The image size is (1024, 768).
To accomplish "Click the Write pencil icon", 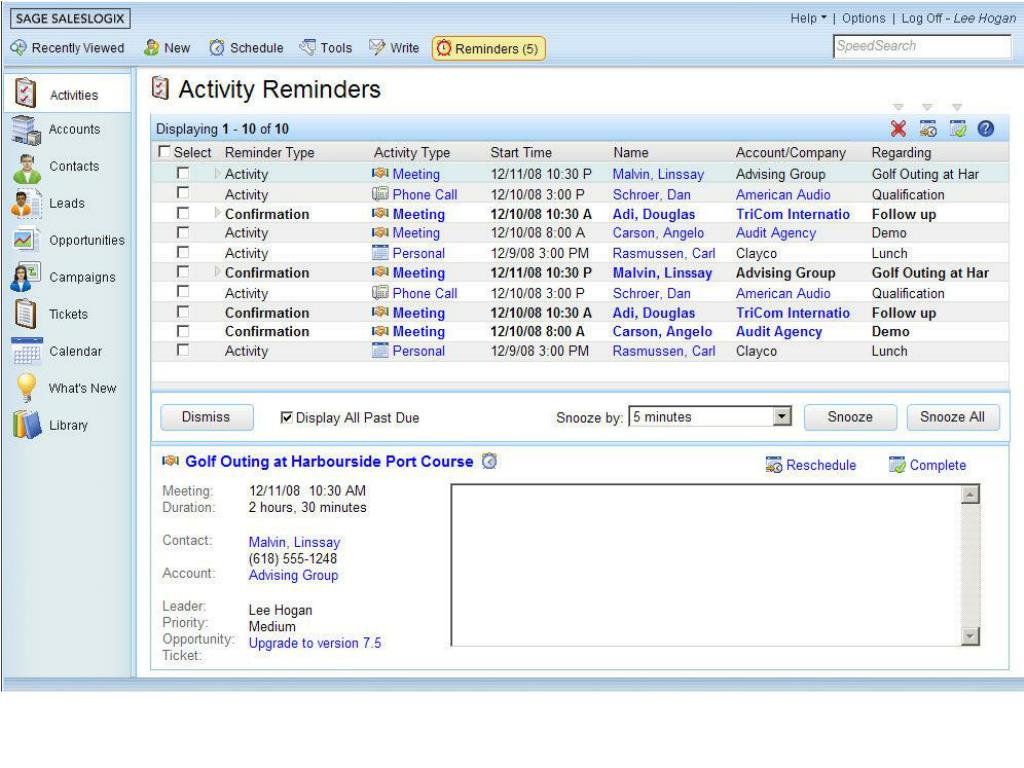I will pos(377,47).
